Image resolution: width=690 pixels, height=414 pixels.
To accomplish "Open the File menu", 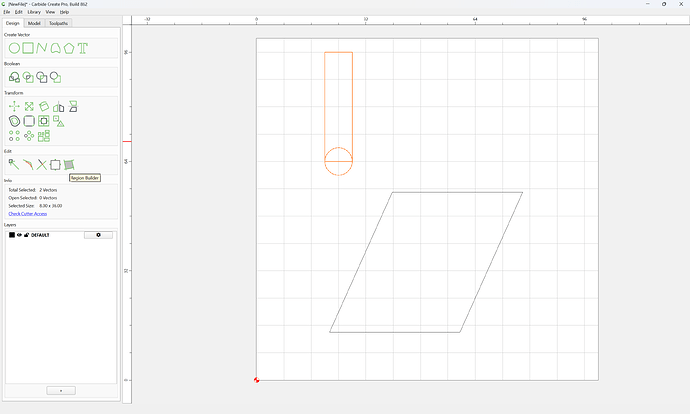I will 7,12.
